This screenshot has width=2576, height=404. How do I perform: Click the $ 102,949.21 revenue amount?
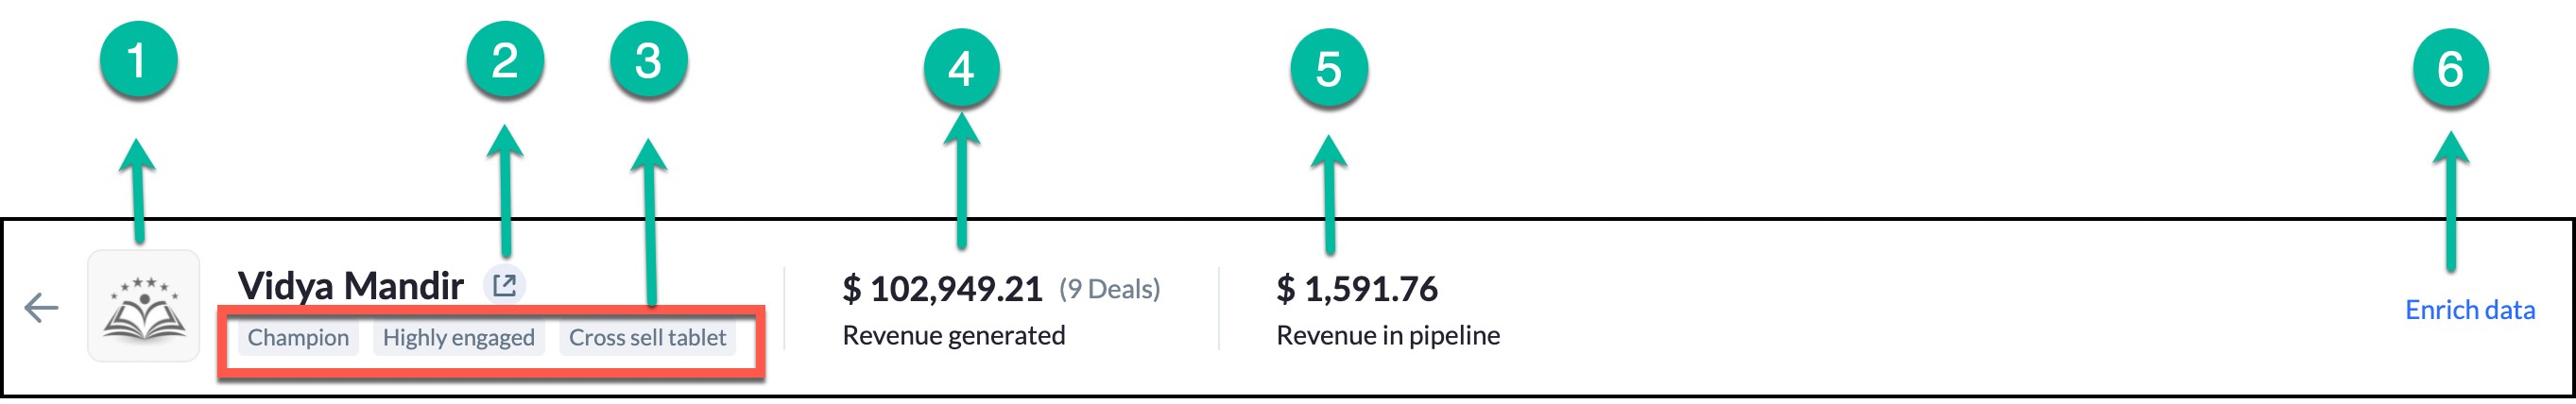(x=942, y=289)
